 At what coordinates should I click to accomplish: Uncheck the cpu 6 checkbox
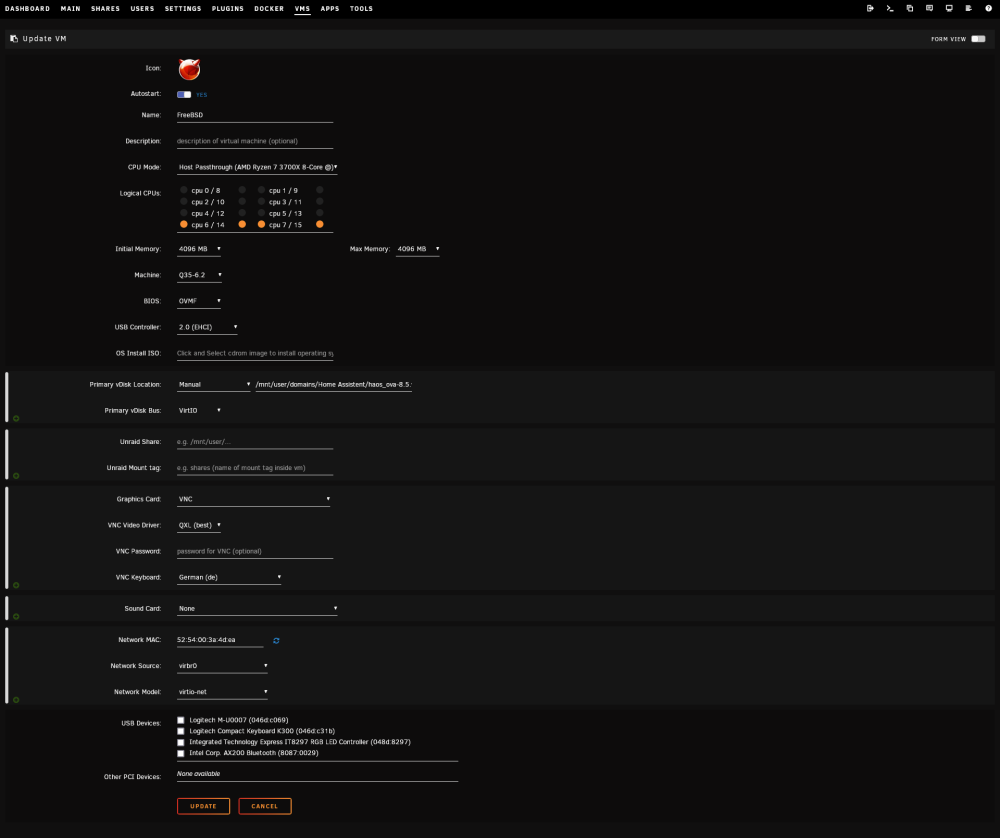pyautogui.click(x=184, y=224)
